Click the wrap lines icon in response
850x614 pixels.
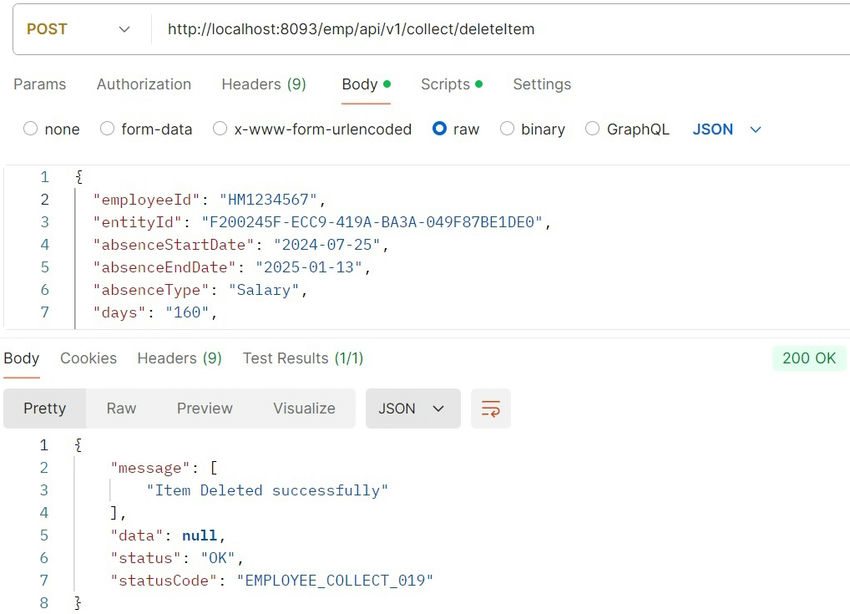coord(491,408)
